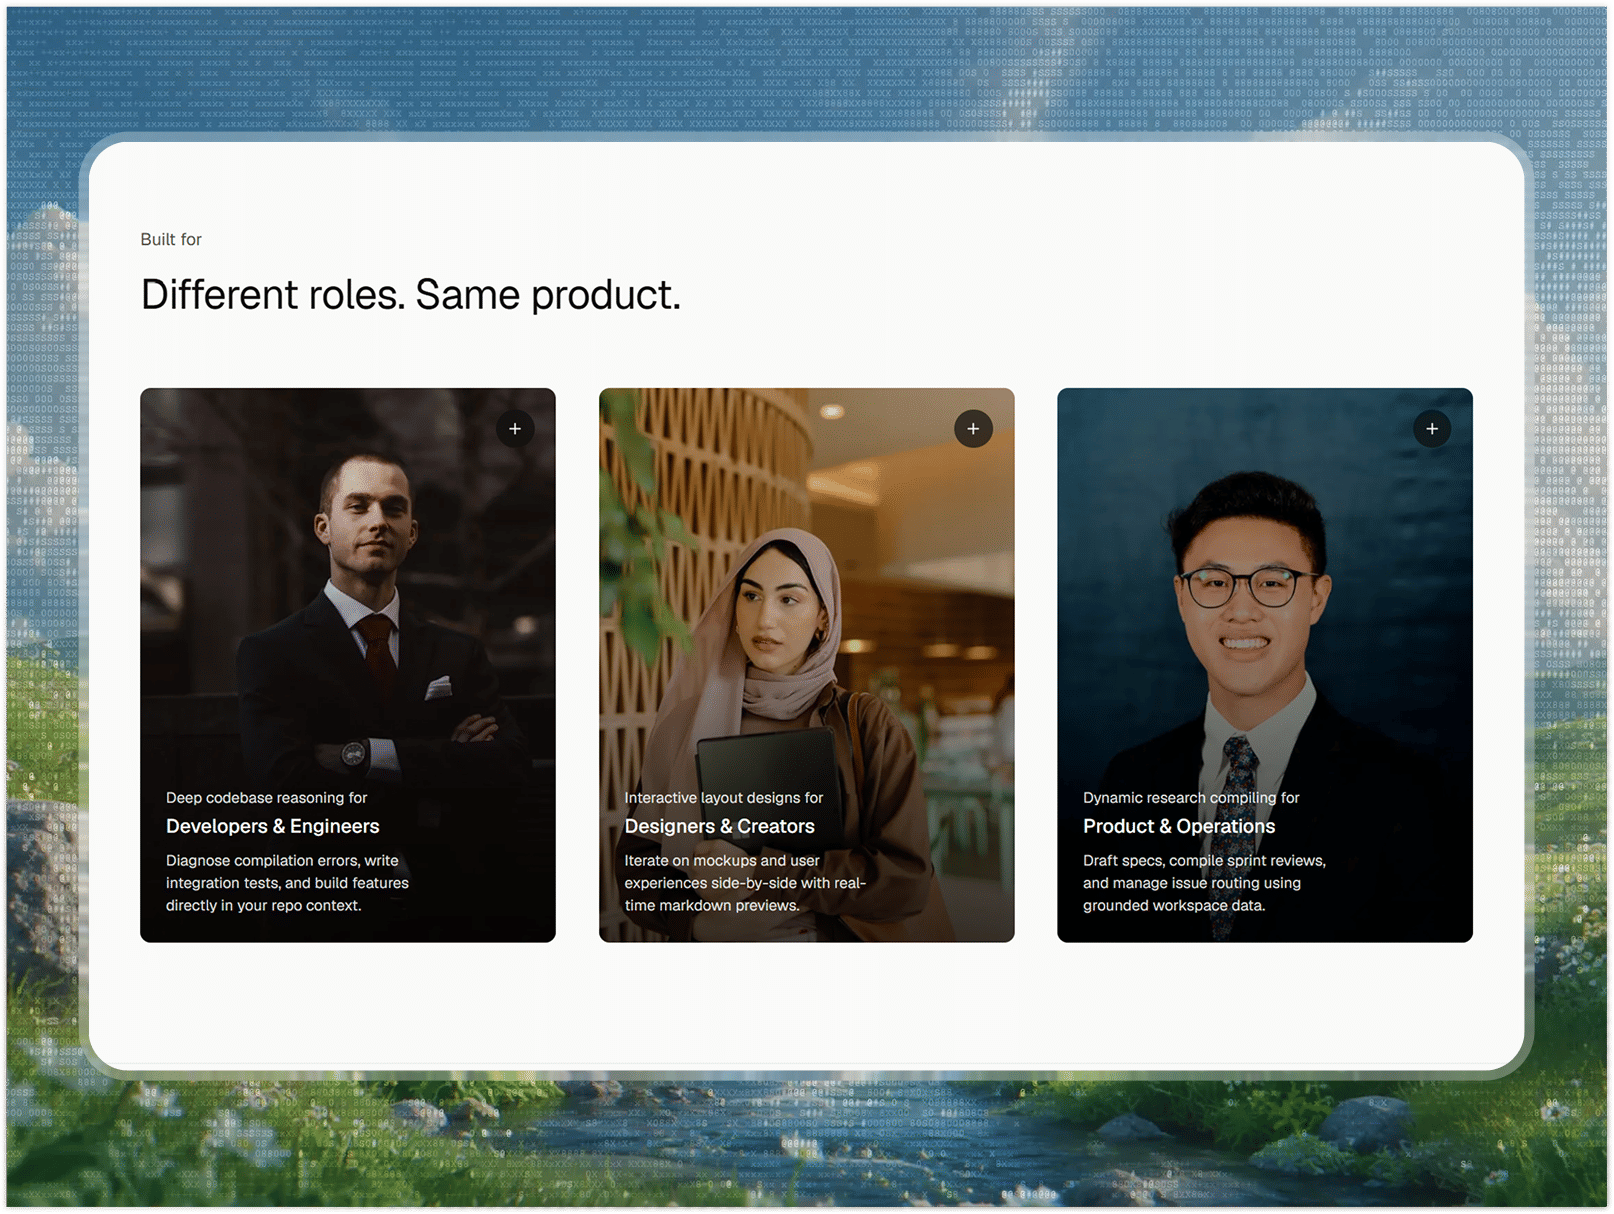Click the 'Iterate on mockups' description text
This screenshot has width=1614, height=1214.
pyautogui.click(x=745, y=883)
